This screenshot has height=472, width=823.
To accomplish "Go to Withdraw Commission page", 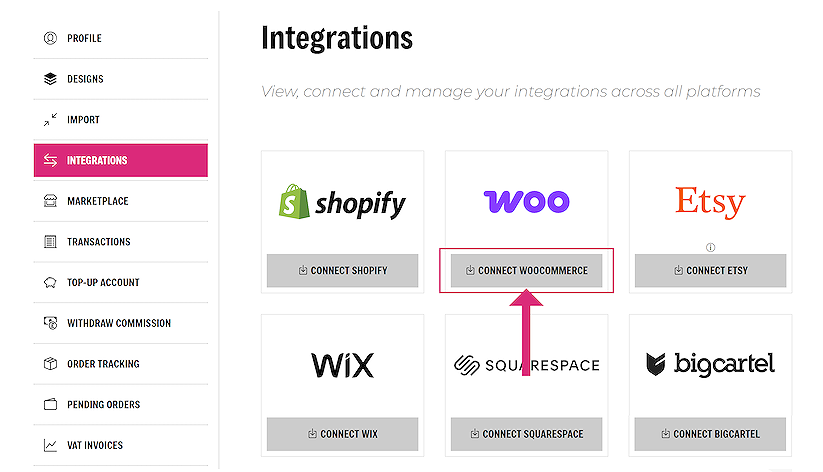I will point(119,323).
